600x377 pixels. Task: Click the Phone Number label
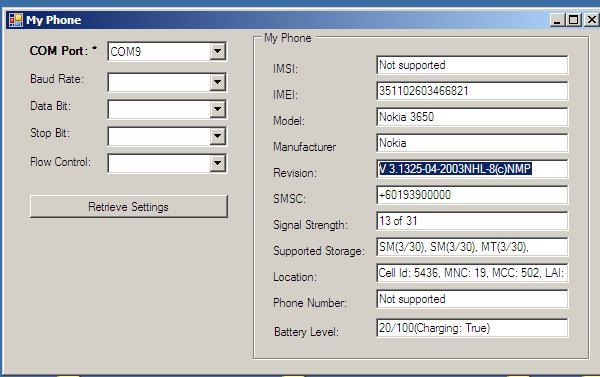(310, 303)
